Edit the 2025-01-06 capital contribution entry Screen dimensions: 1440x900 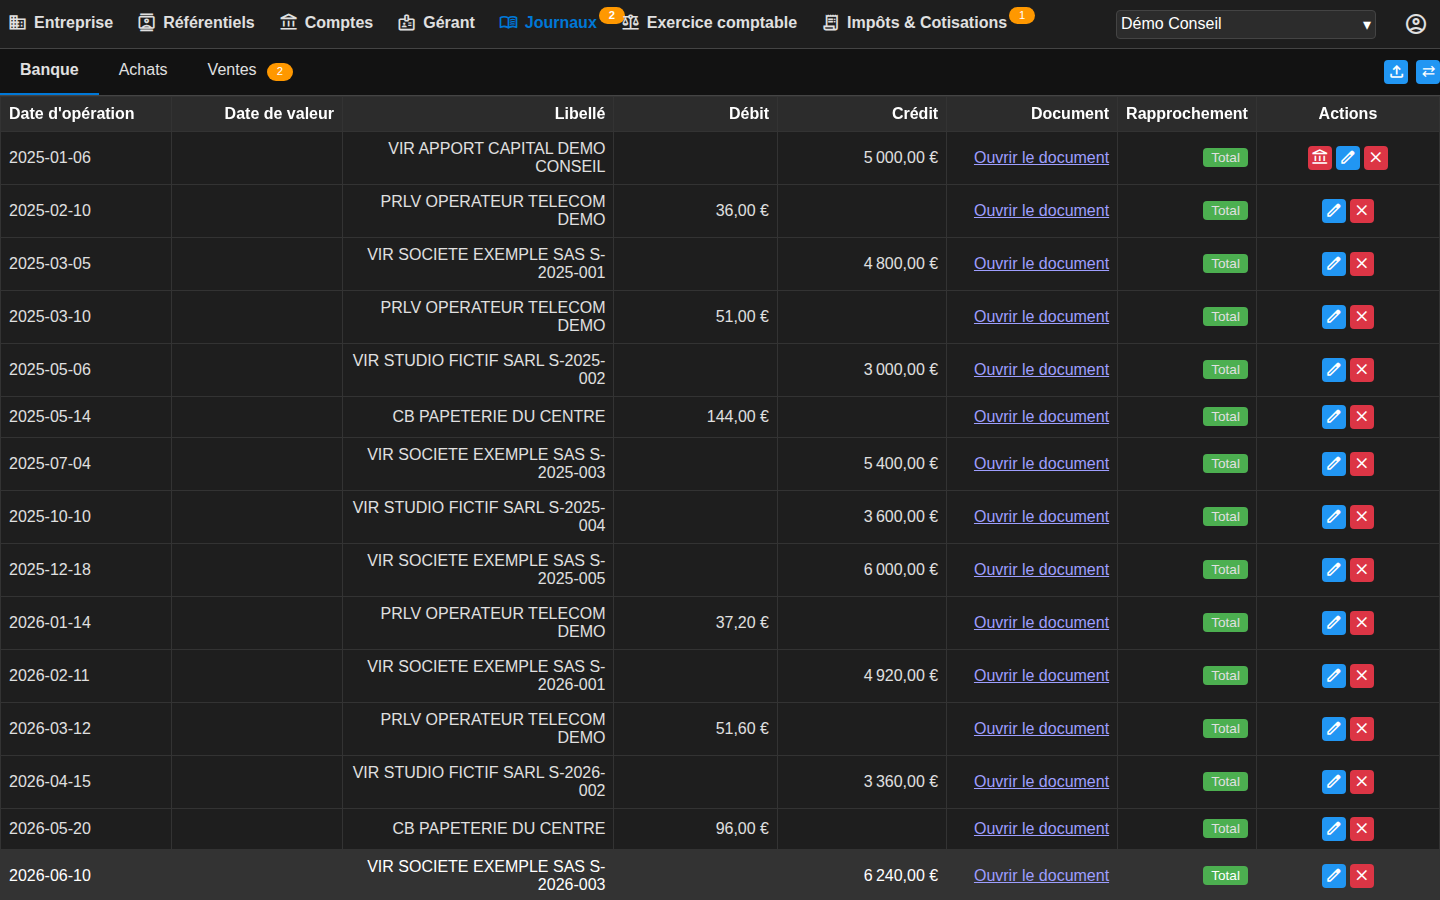coord(1348,158)
